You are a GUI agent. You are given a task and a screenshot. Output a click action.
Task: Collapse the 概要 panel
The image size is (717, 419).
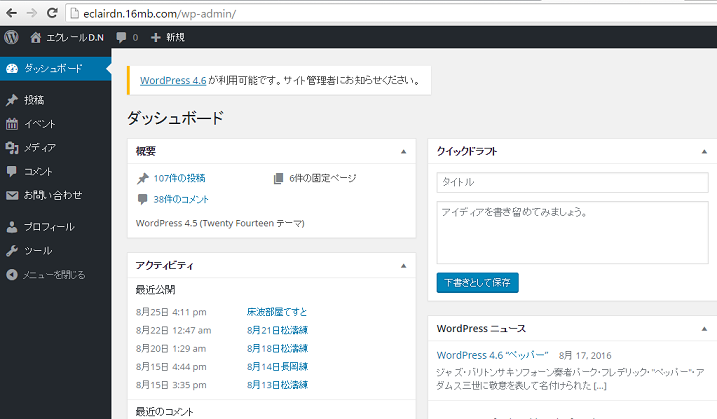pos(403,151)
